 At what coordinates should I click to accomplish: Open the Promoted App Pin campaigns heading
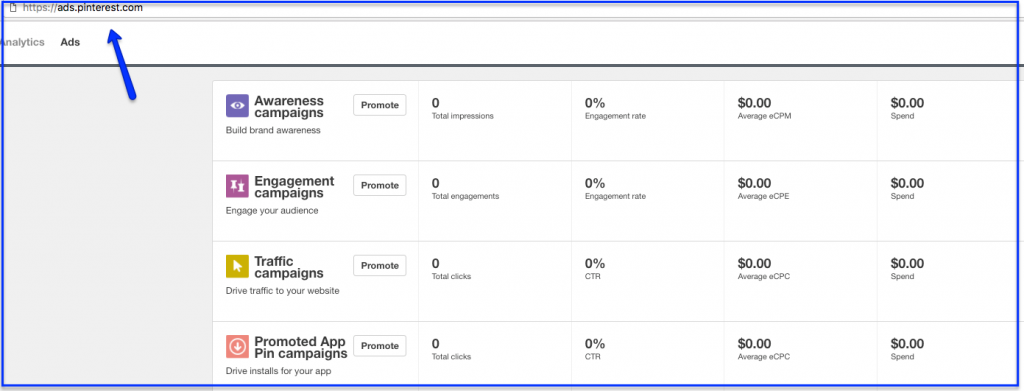300,347
